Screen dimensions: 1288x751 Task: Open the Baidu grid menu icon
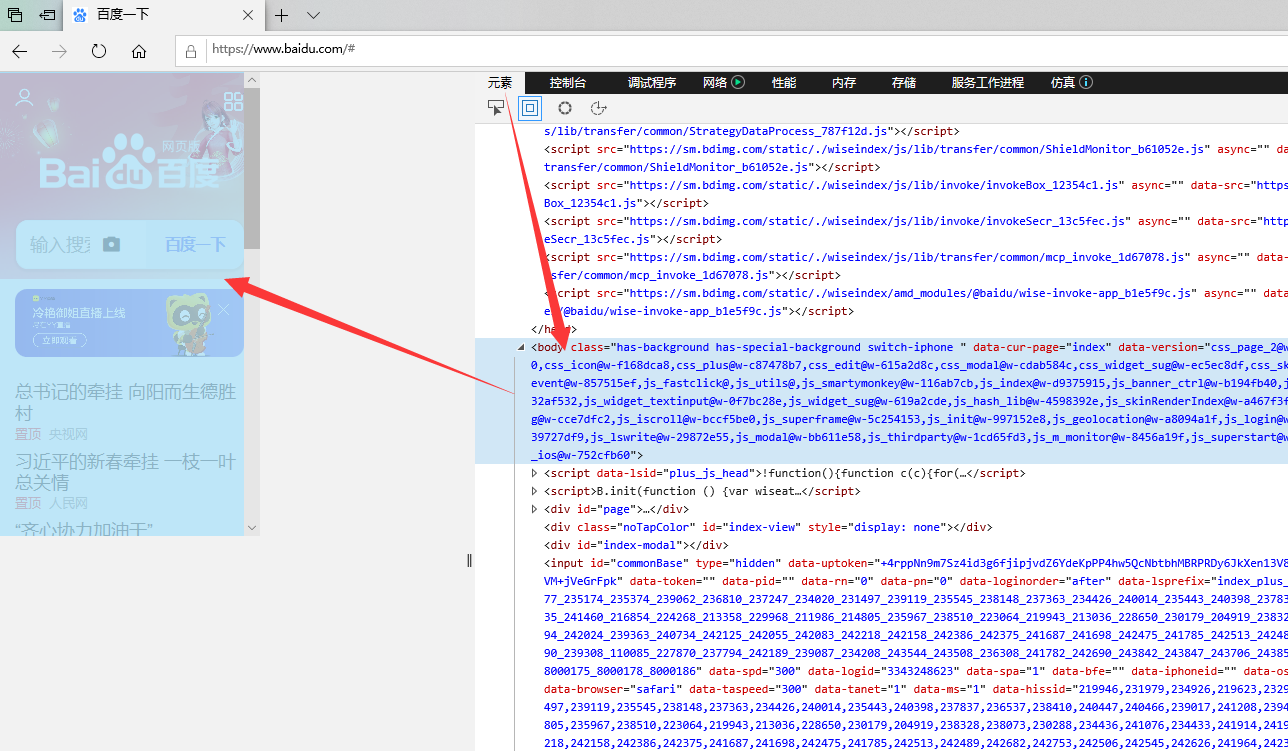[x=233, y=101]
